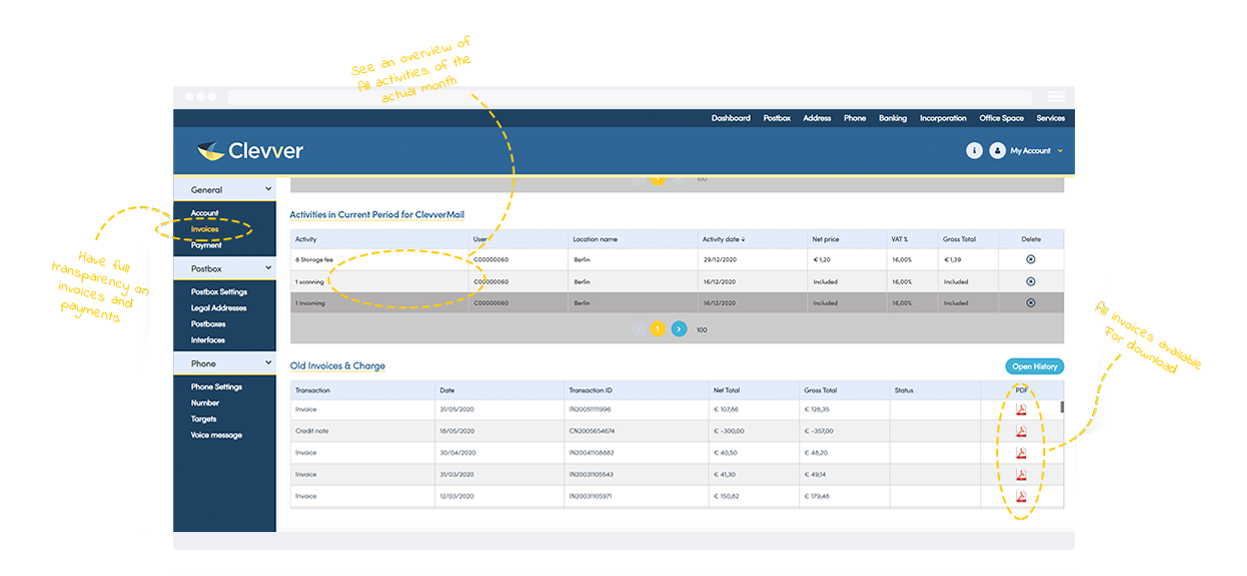This screenshot has height=576, width=1247.
Task: Open Address in the top navigation
Action: (x=817, y=118)
